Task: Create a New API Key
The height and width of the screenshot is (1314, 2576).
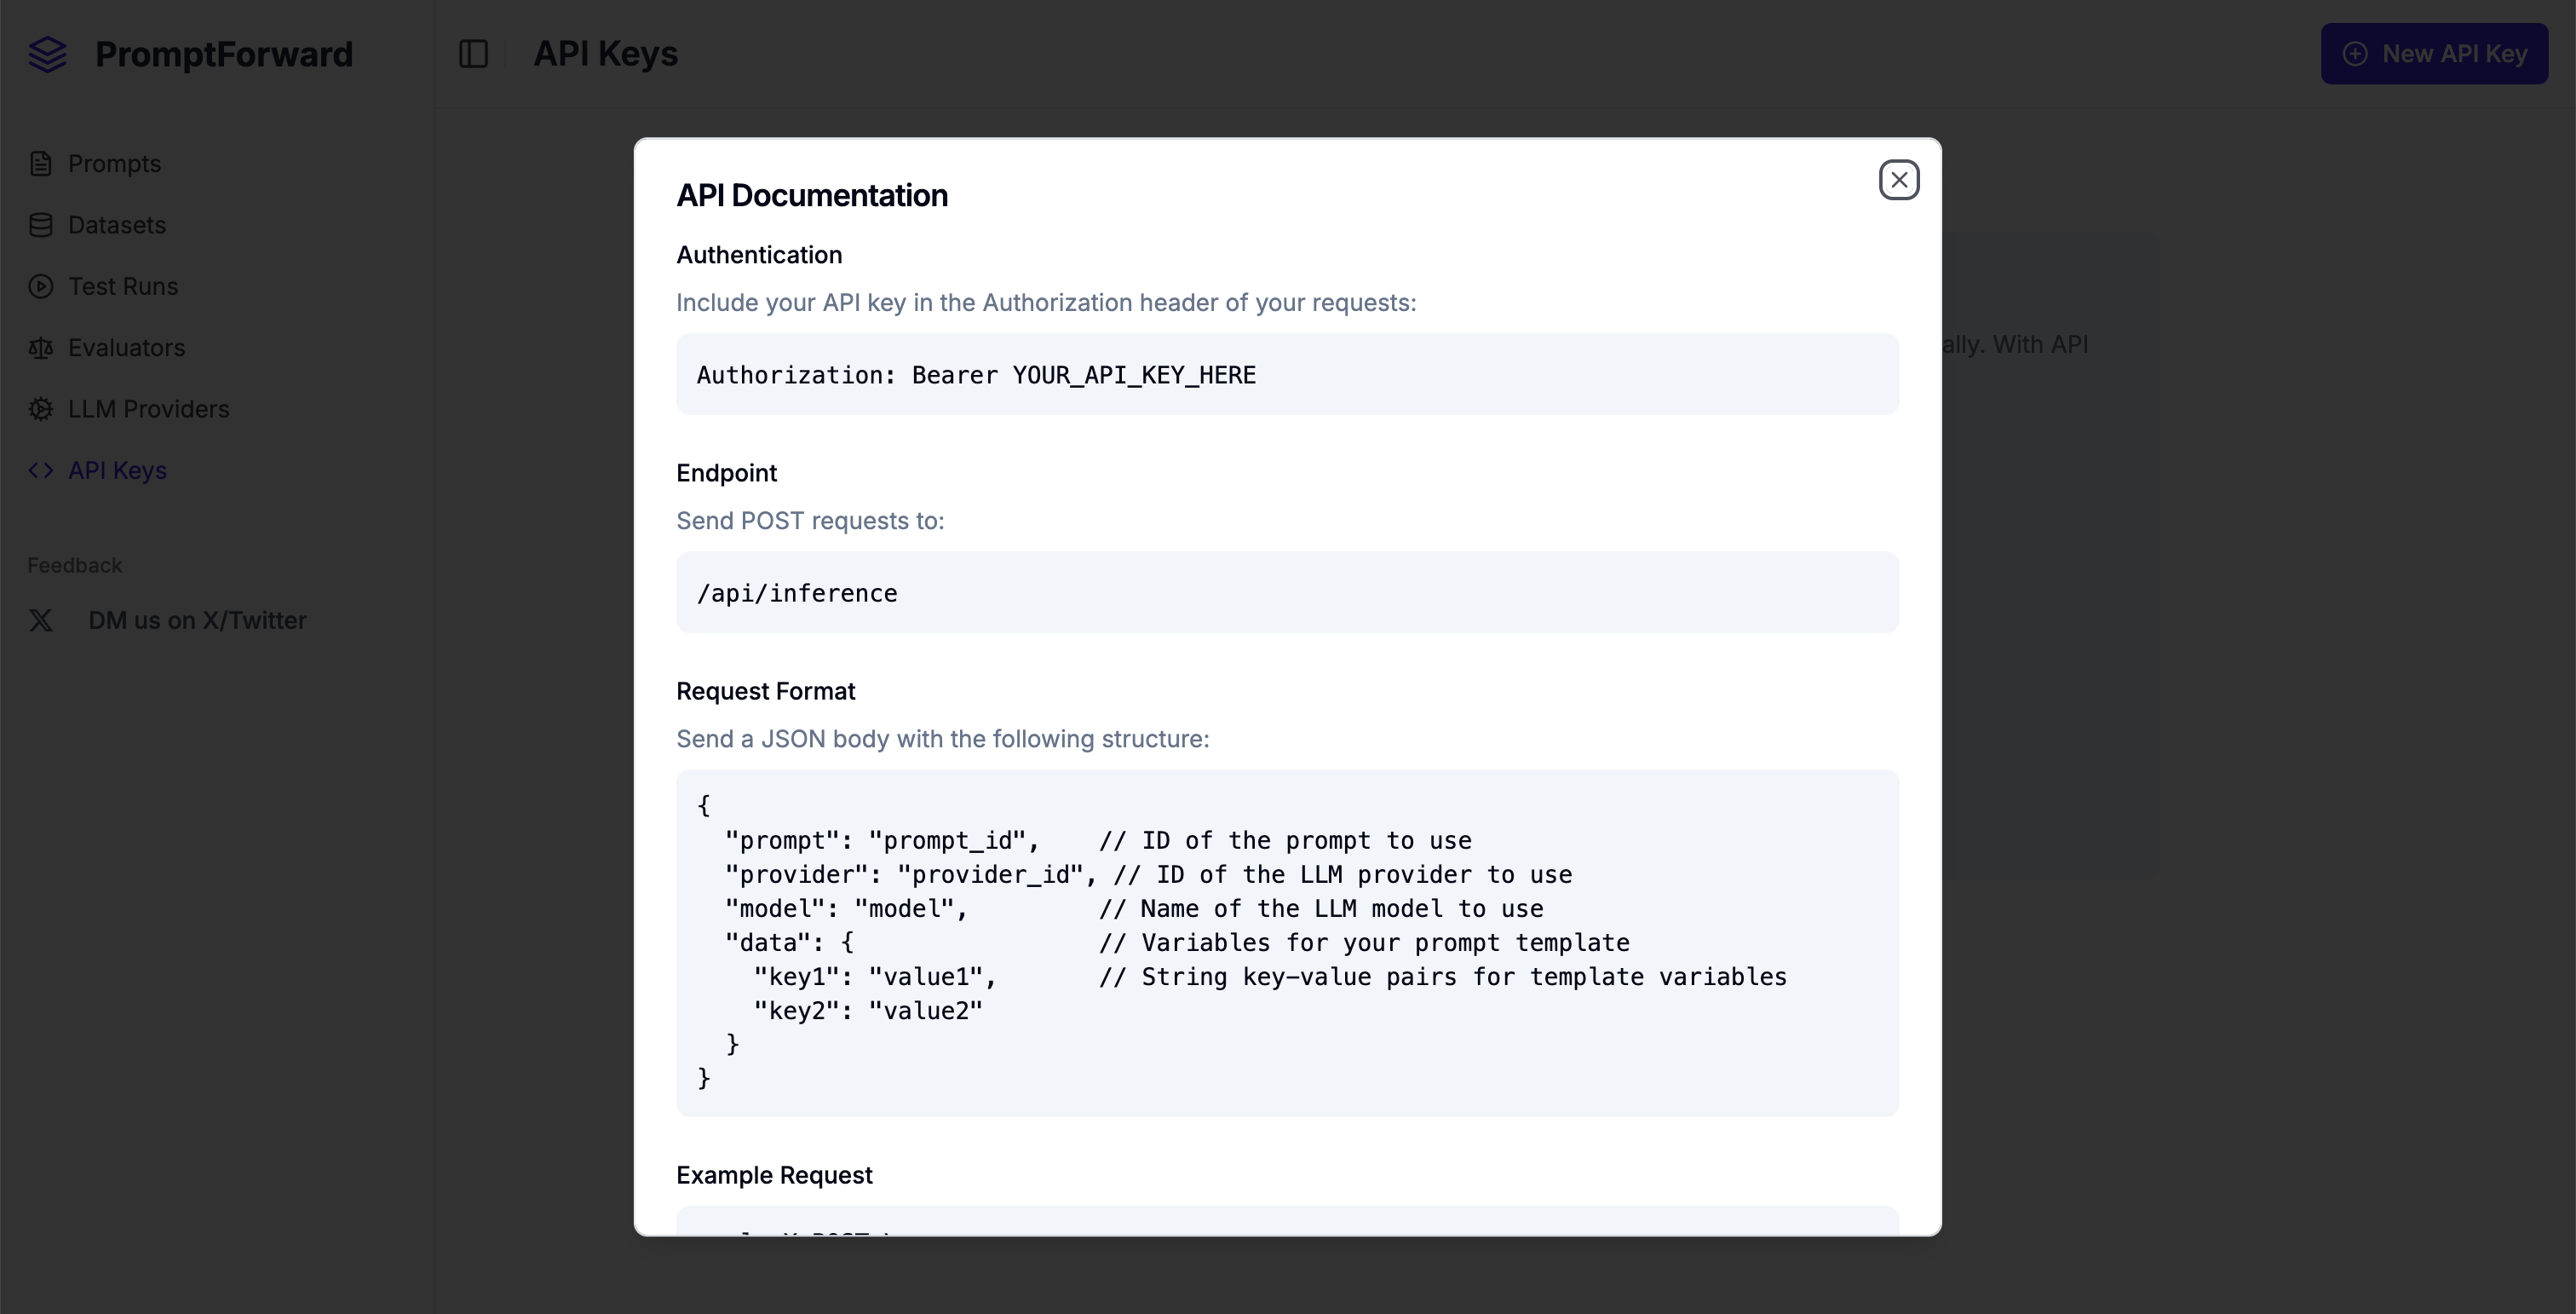Action: pyautogui.click(x=2434, y=53)
